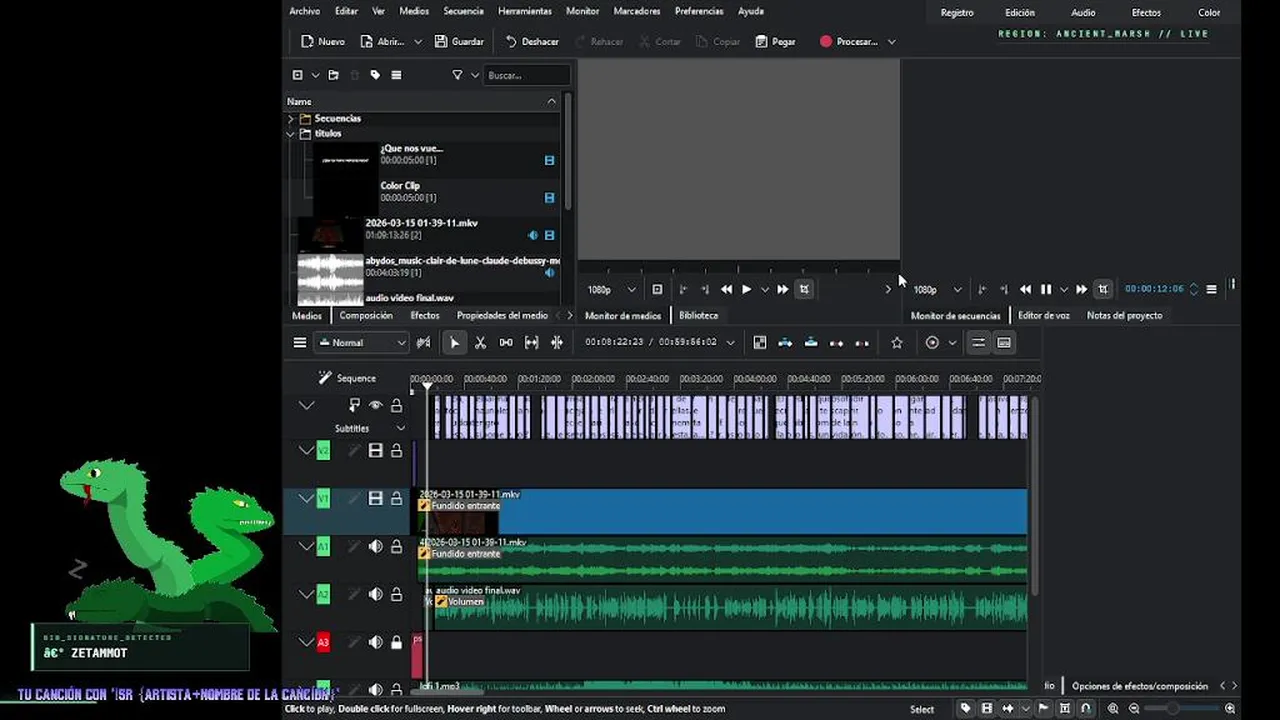Viewport: 1280px width, 720px height.
Task: Activate the selection arrow tool
Action: 455,343
